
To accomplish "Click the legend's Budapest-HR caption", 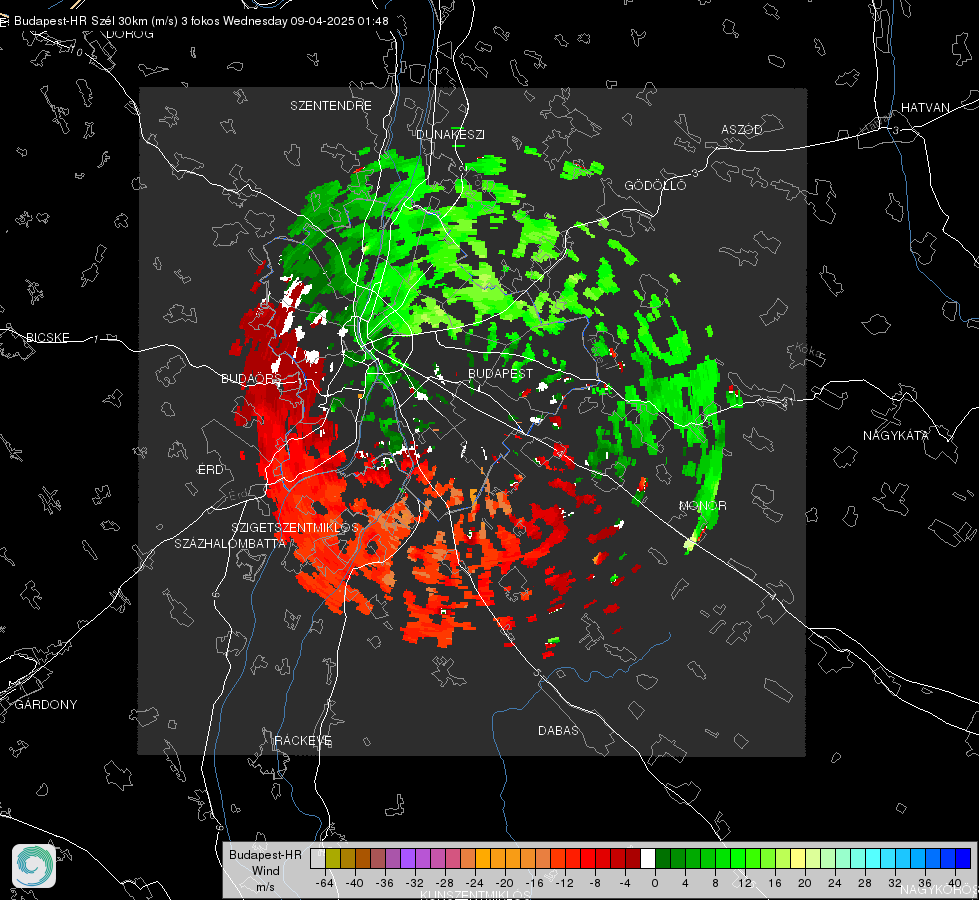I will [x=265, y=854].
